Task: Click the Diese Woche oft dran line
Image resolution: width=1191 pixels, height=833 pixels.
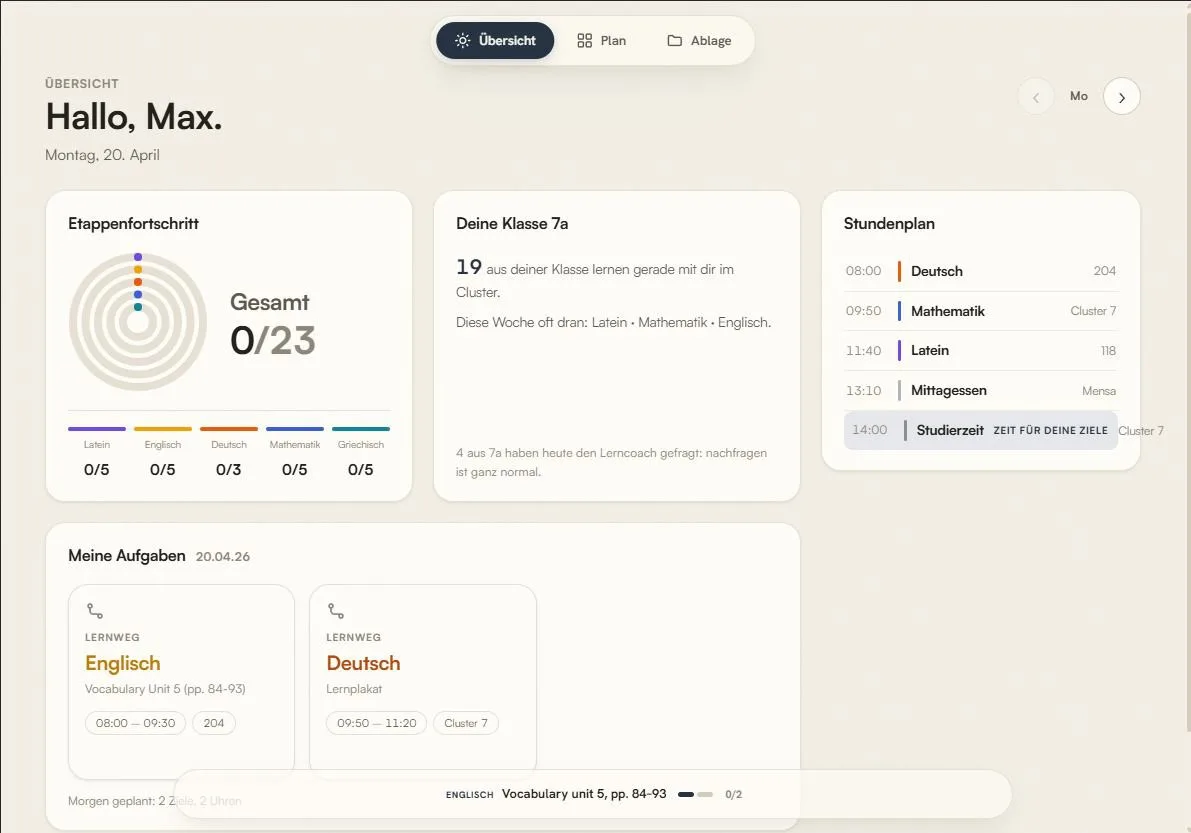Action: [x=614, y=322]
